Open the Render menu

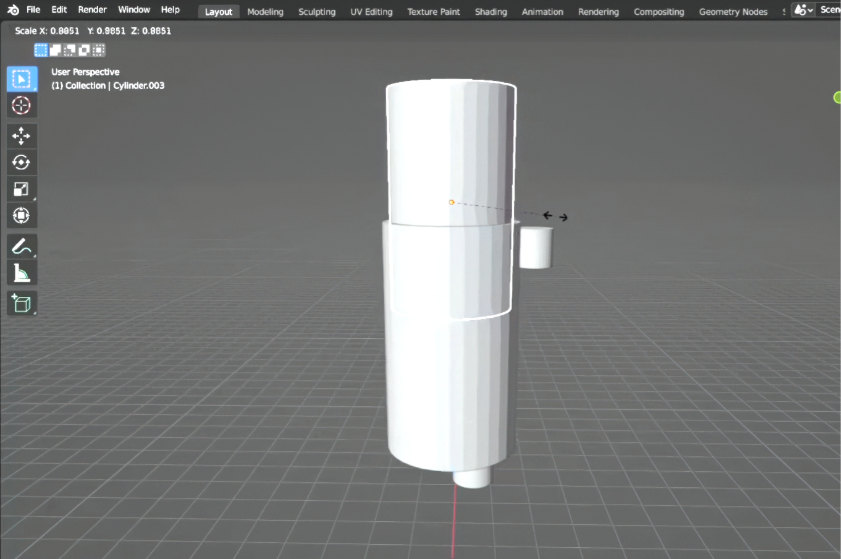tap(92, 10)
